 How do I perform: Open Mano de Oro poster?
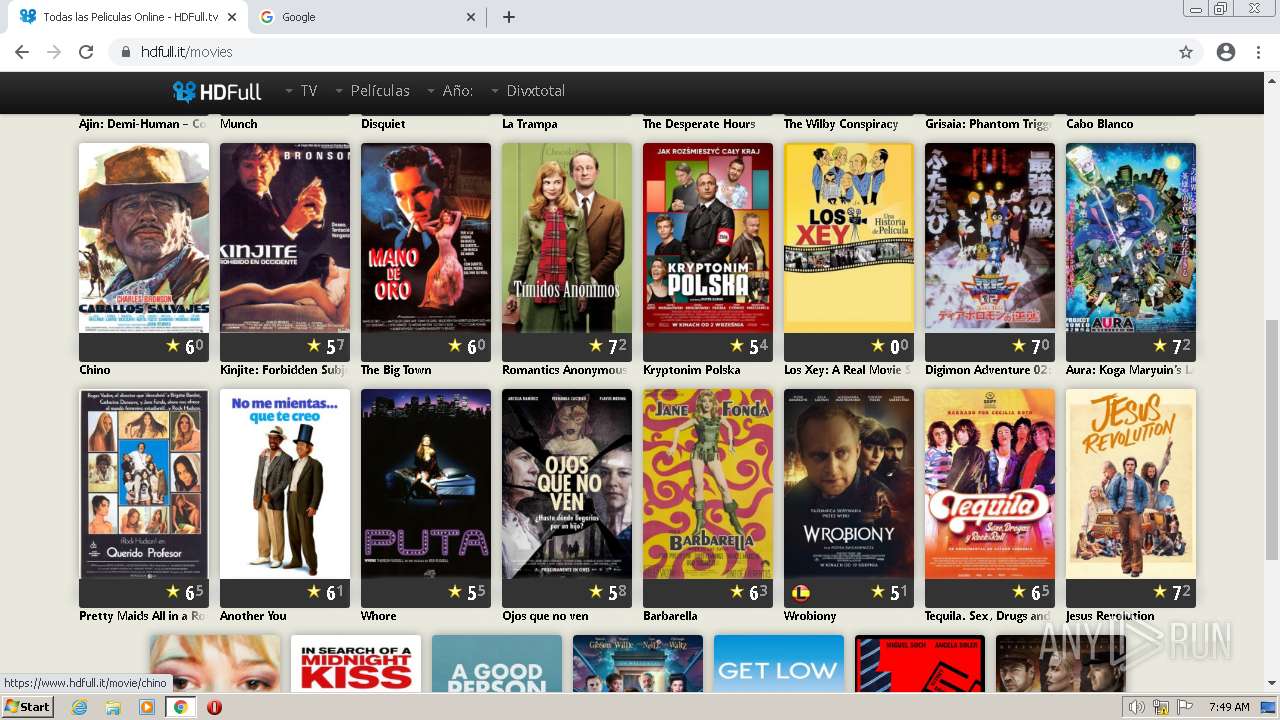tap(426, 238)
